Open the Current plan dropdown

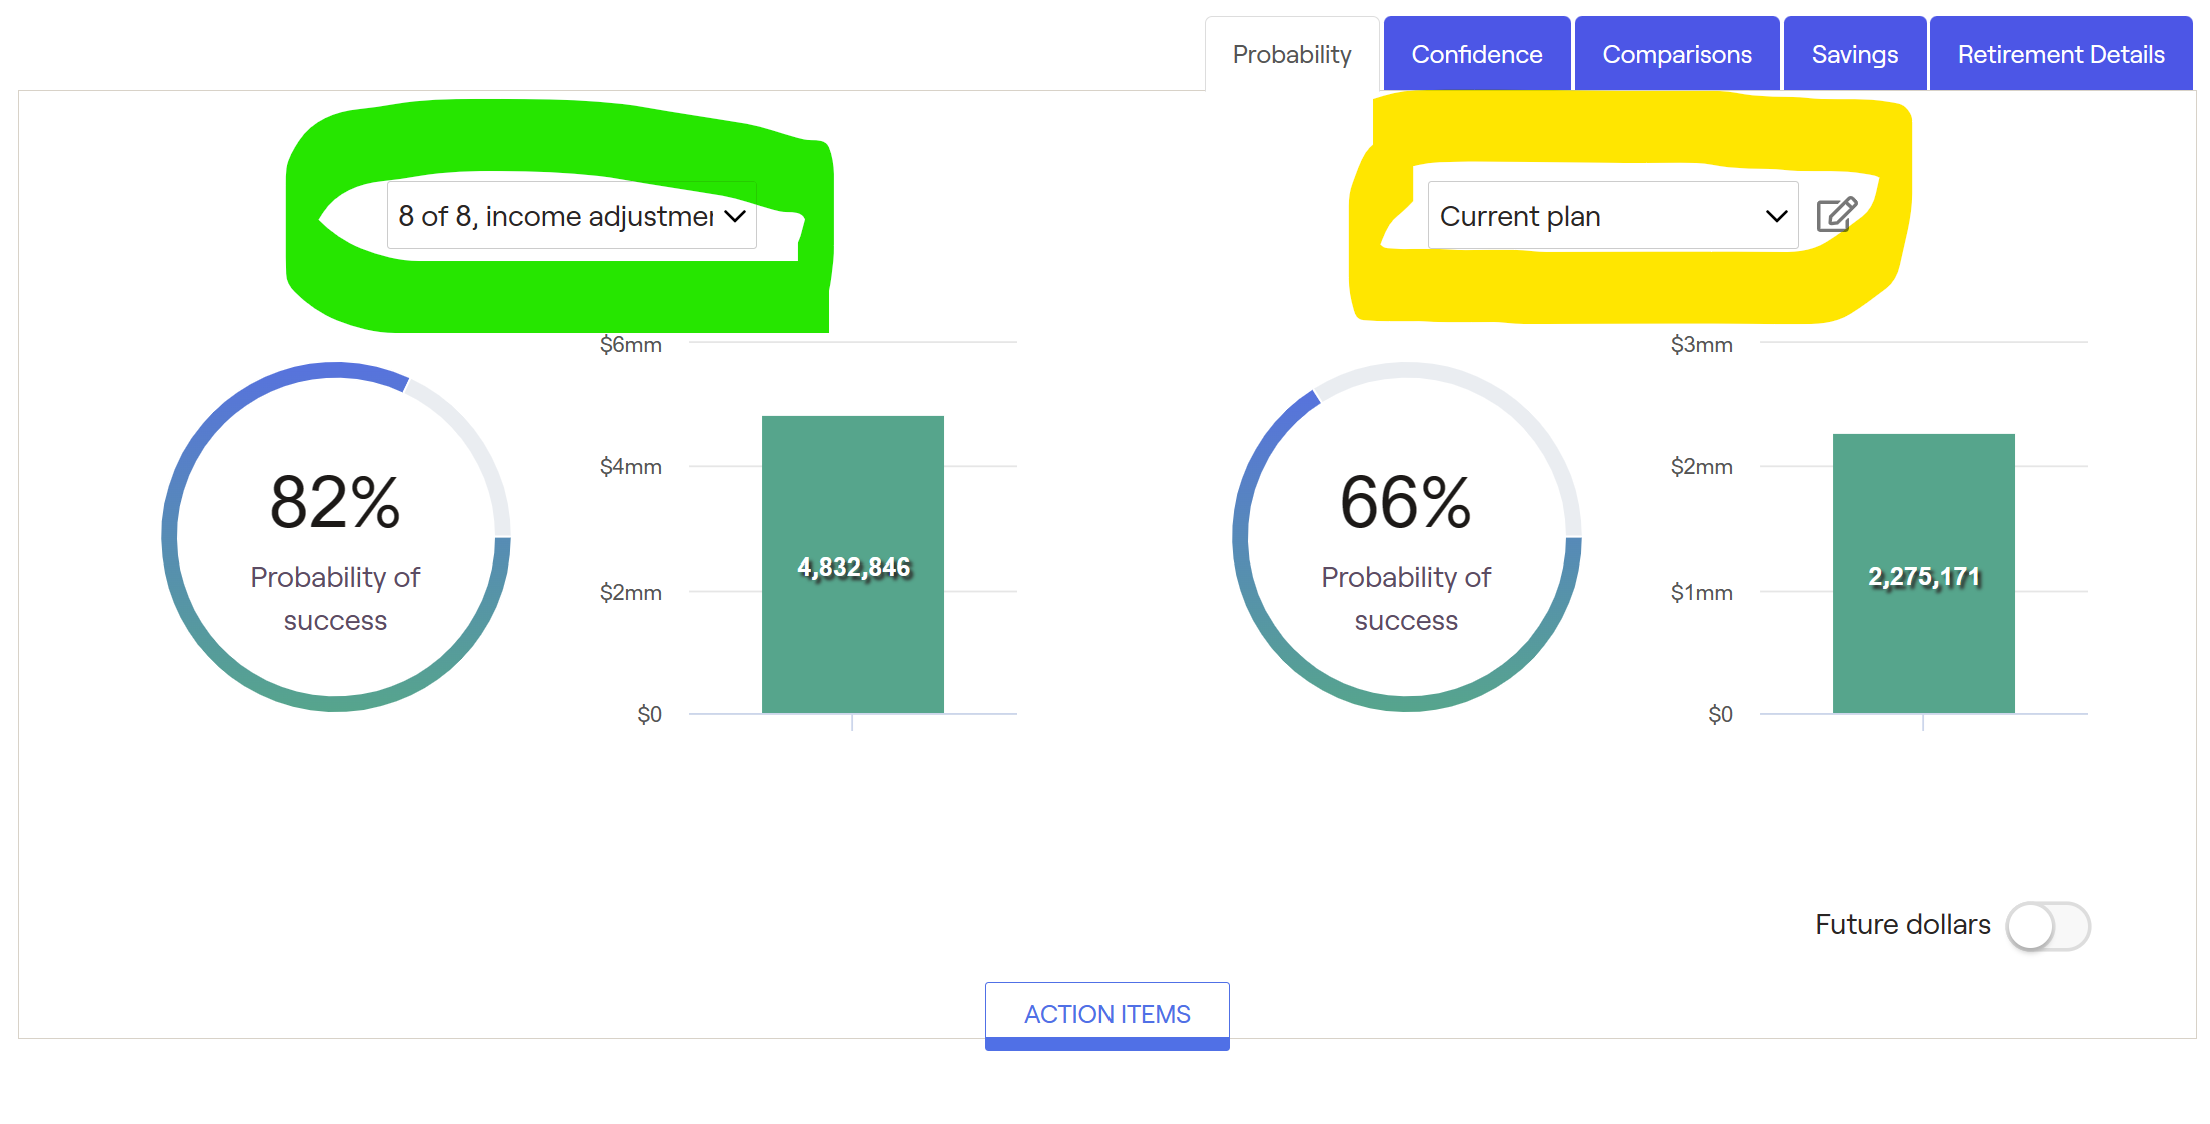pyautogui.click(x=1612, y=215)
